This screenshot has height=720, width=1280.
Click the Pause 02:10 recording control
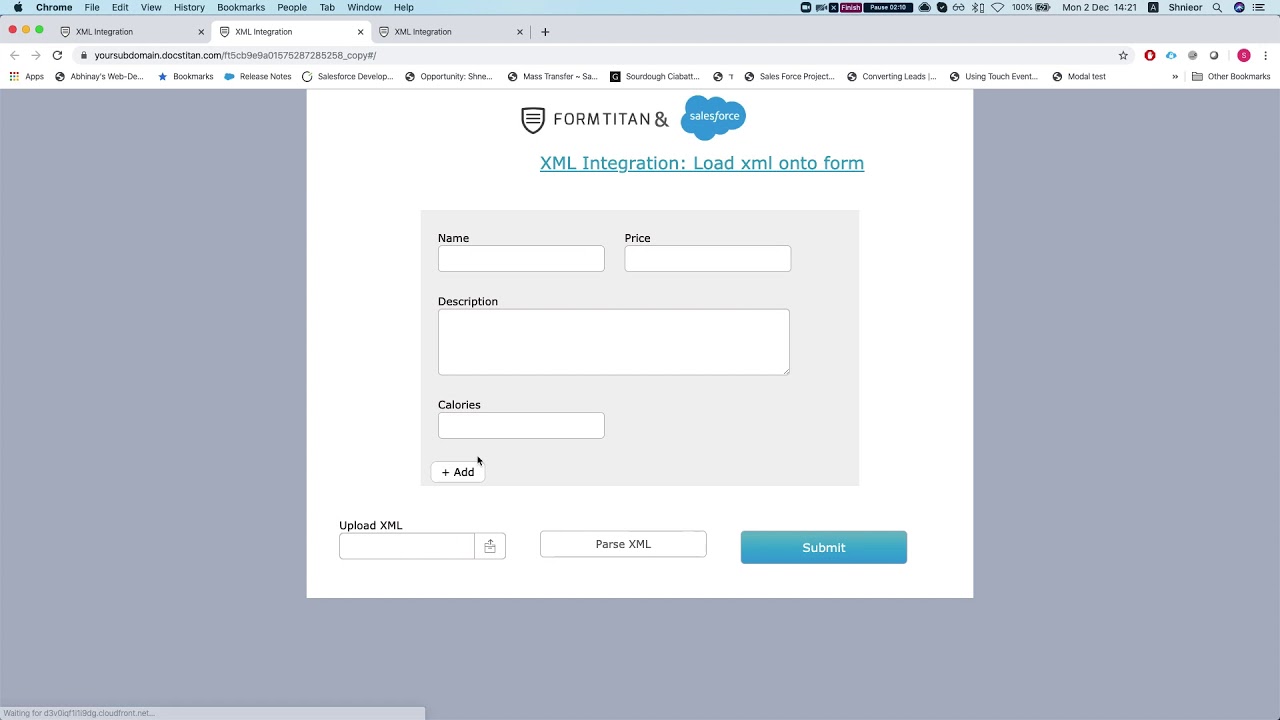coord(888,7)
